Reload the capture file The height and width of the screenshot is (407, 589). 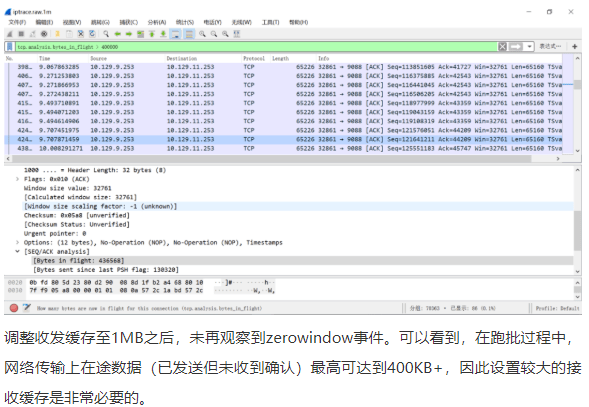point(92,34)
